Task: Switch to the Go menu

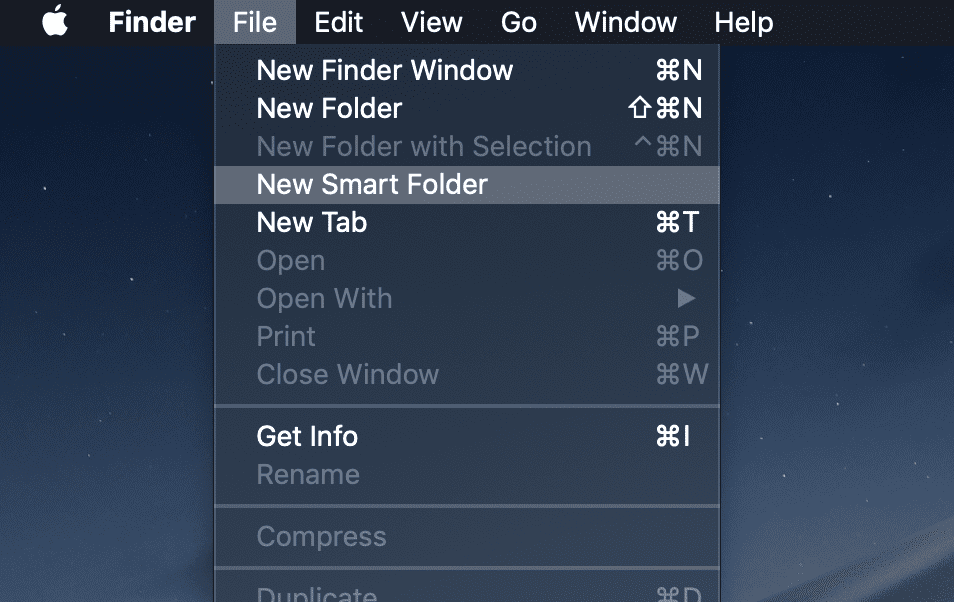Action: pos(519,22)
